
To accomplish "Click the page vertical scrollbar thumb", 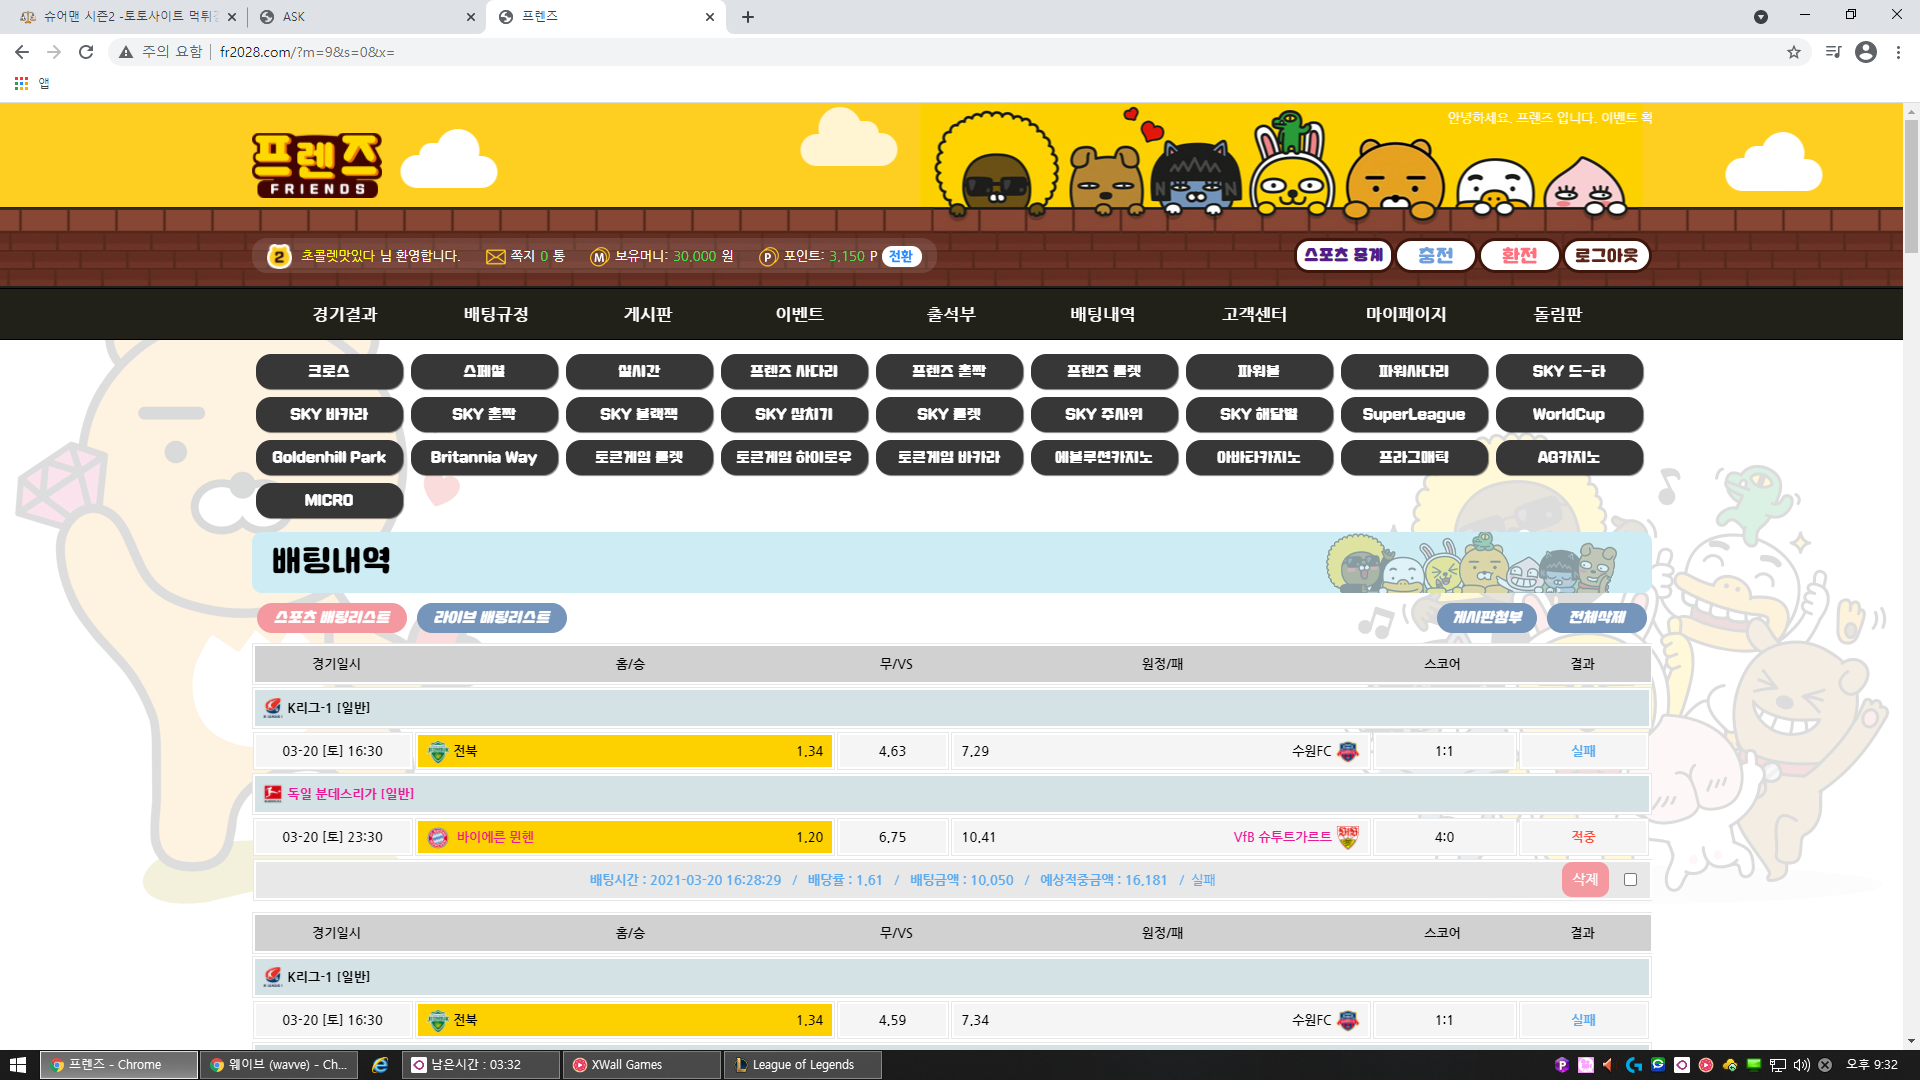I will [1911, 185].
